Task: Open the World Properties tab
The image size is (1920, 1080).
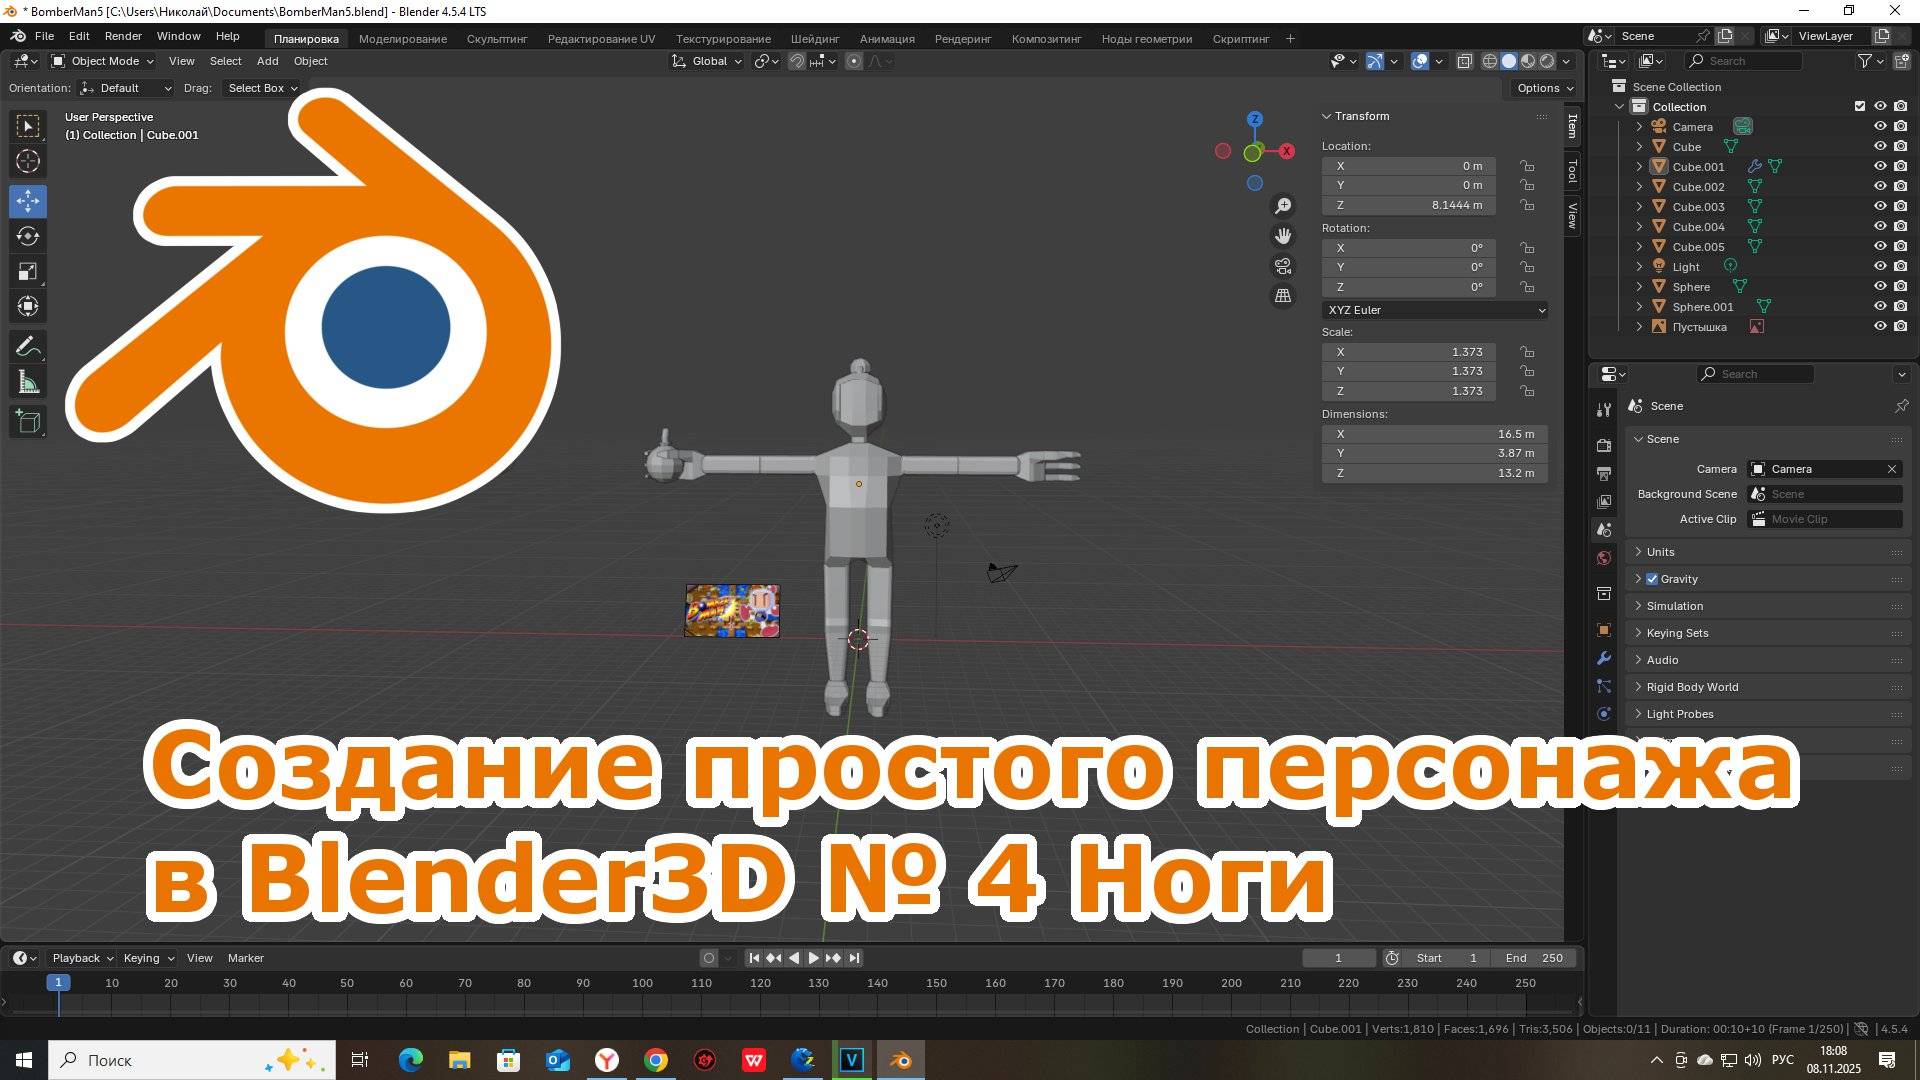Action: 1604,557
